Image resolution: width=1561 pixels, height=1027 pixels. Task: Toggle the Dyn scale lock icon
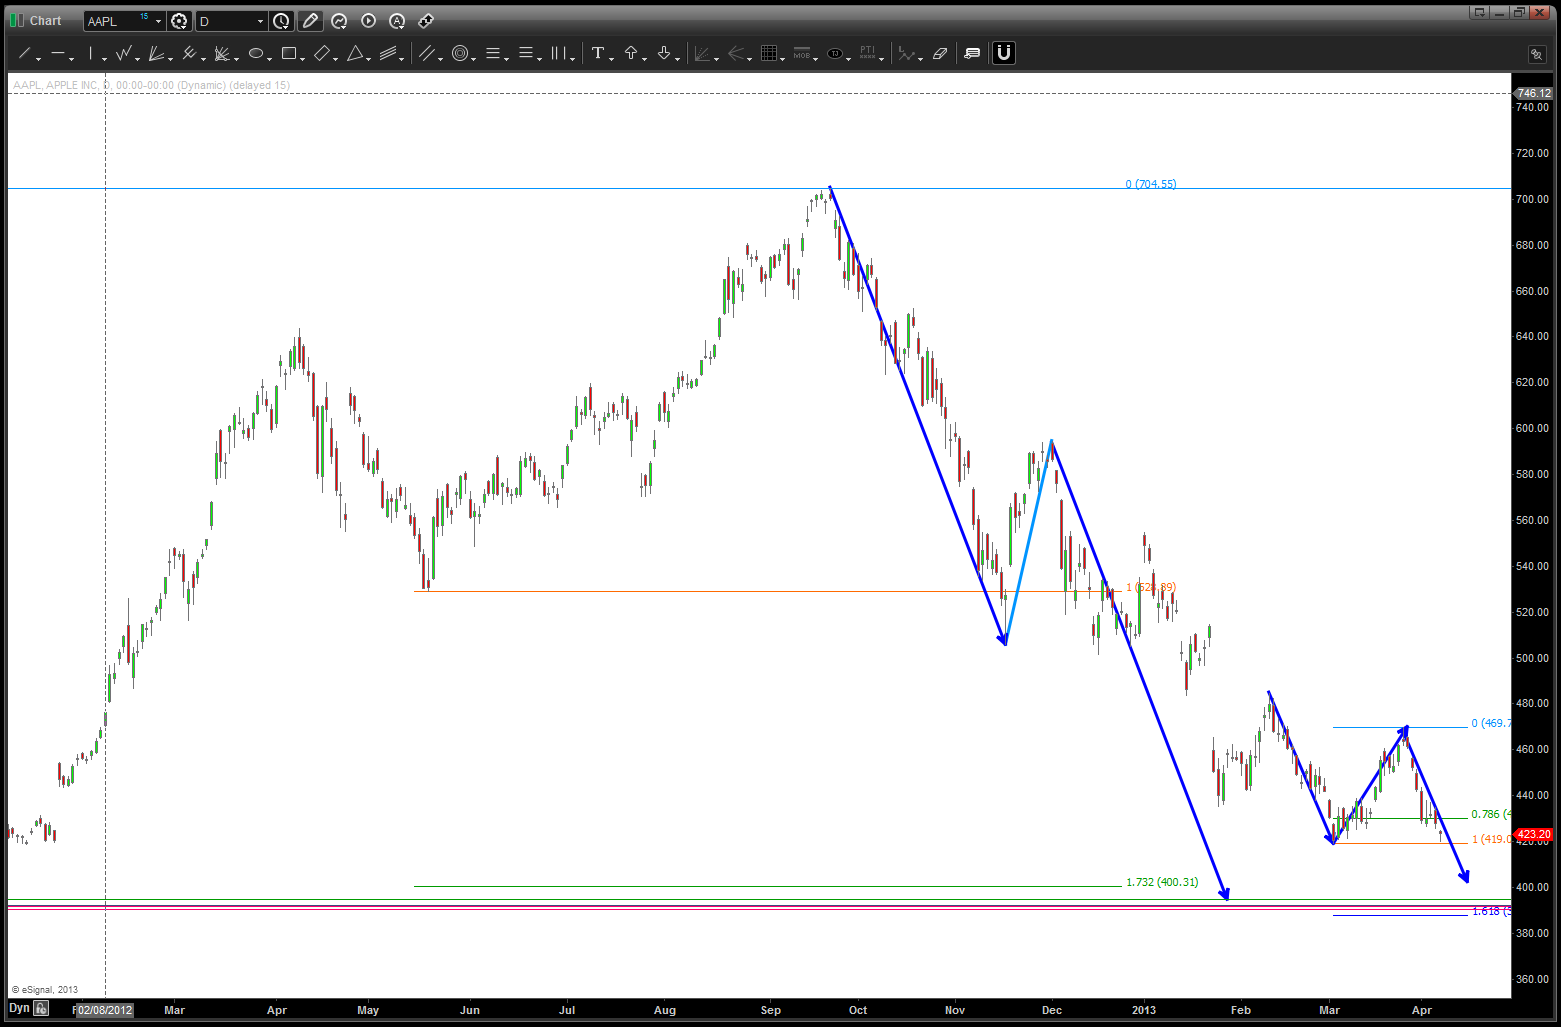tap(41, 1008)
